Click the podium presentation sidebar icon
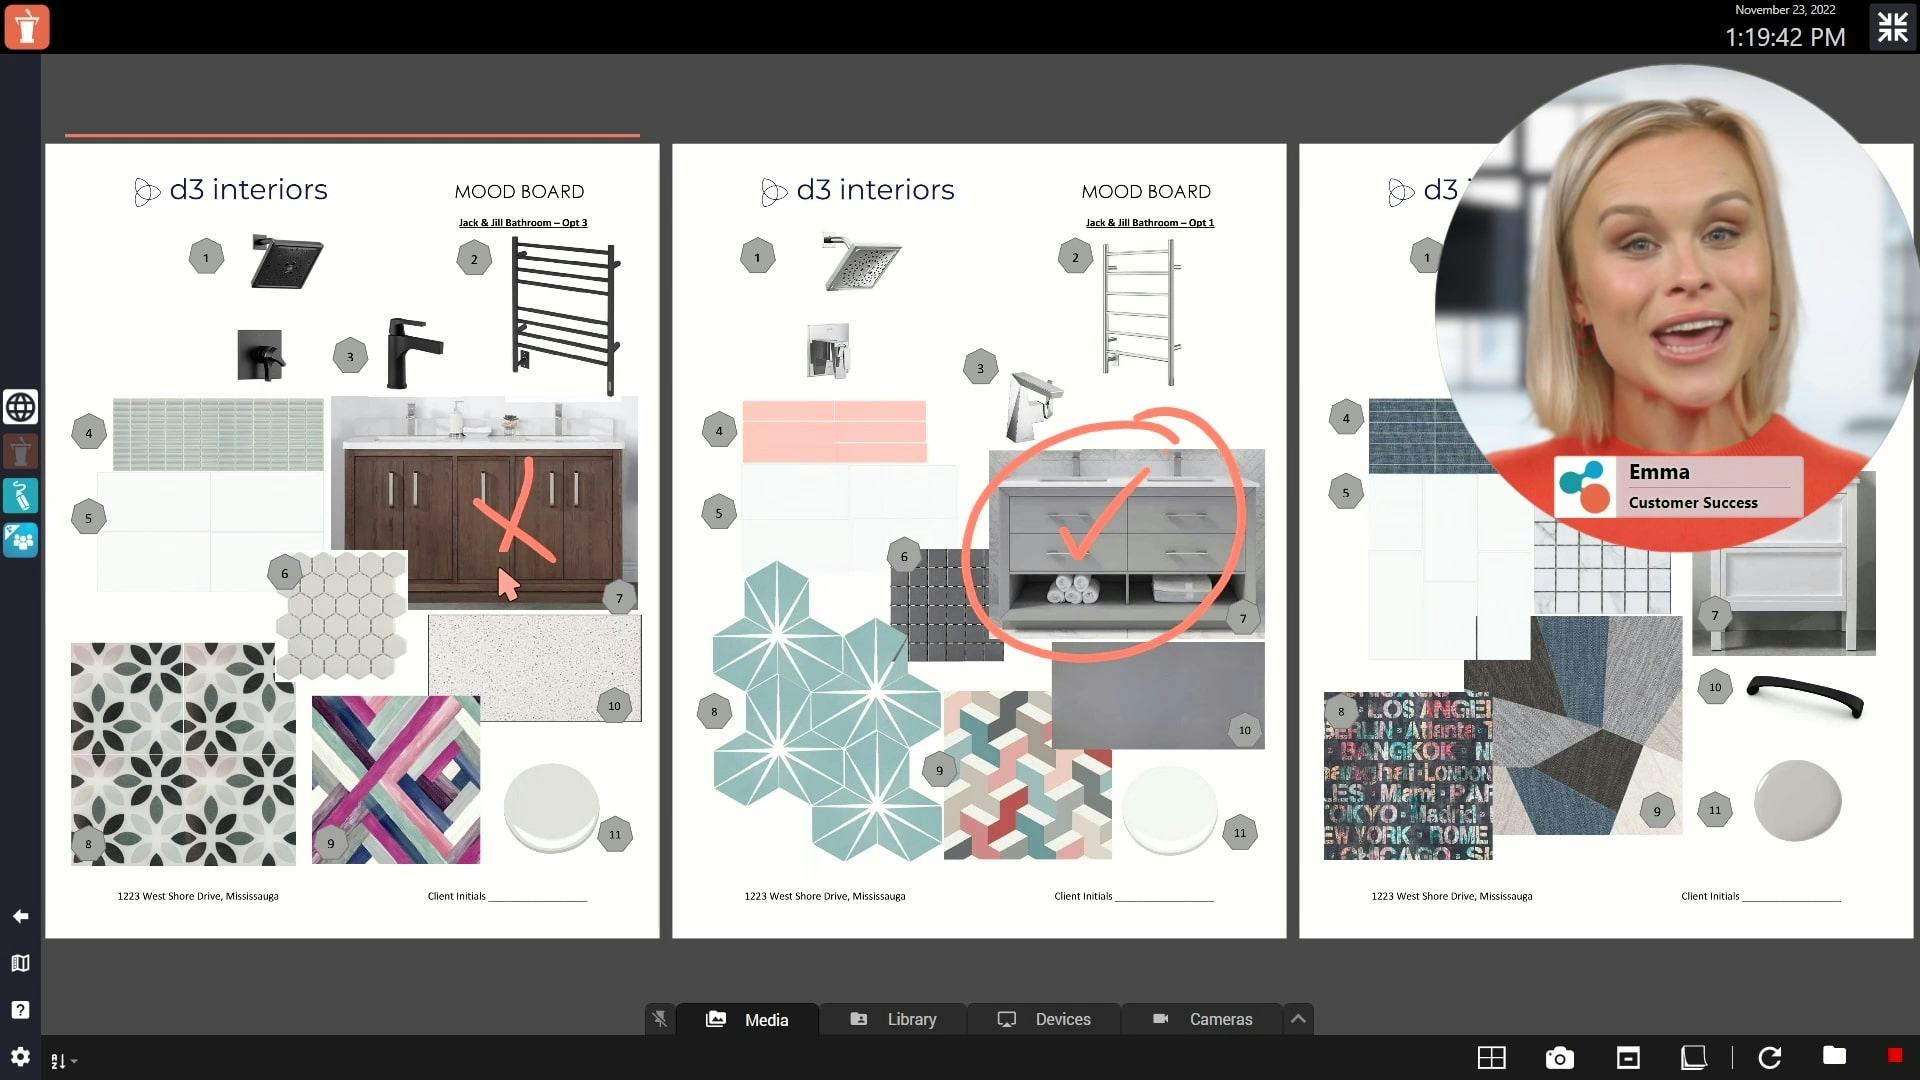The width and height of the screenshot is (1920, 1080). point(20,452)
